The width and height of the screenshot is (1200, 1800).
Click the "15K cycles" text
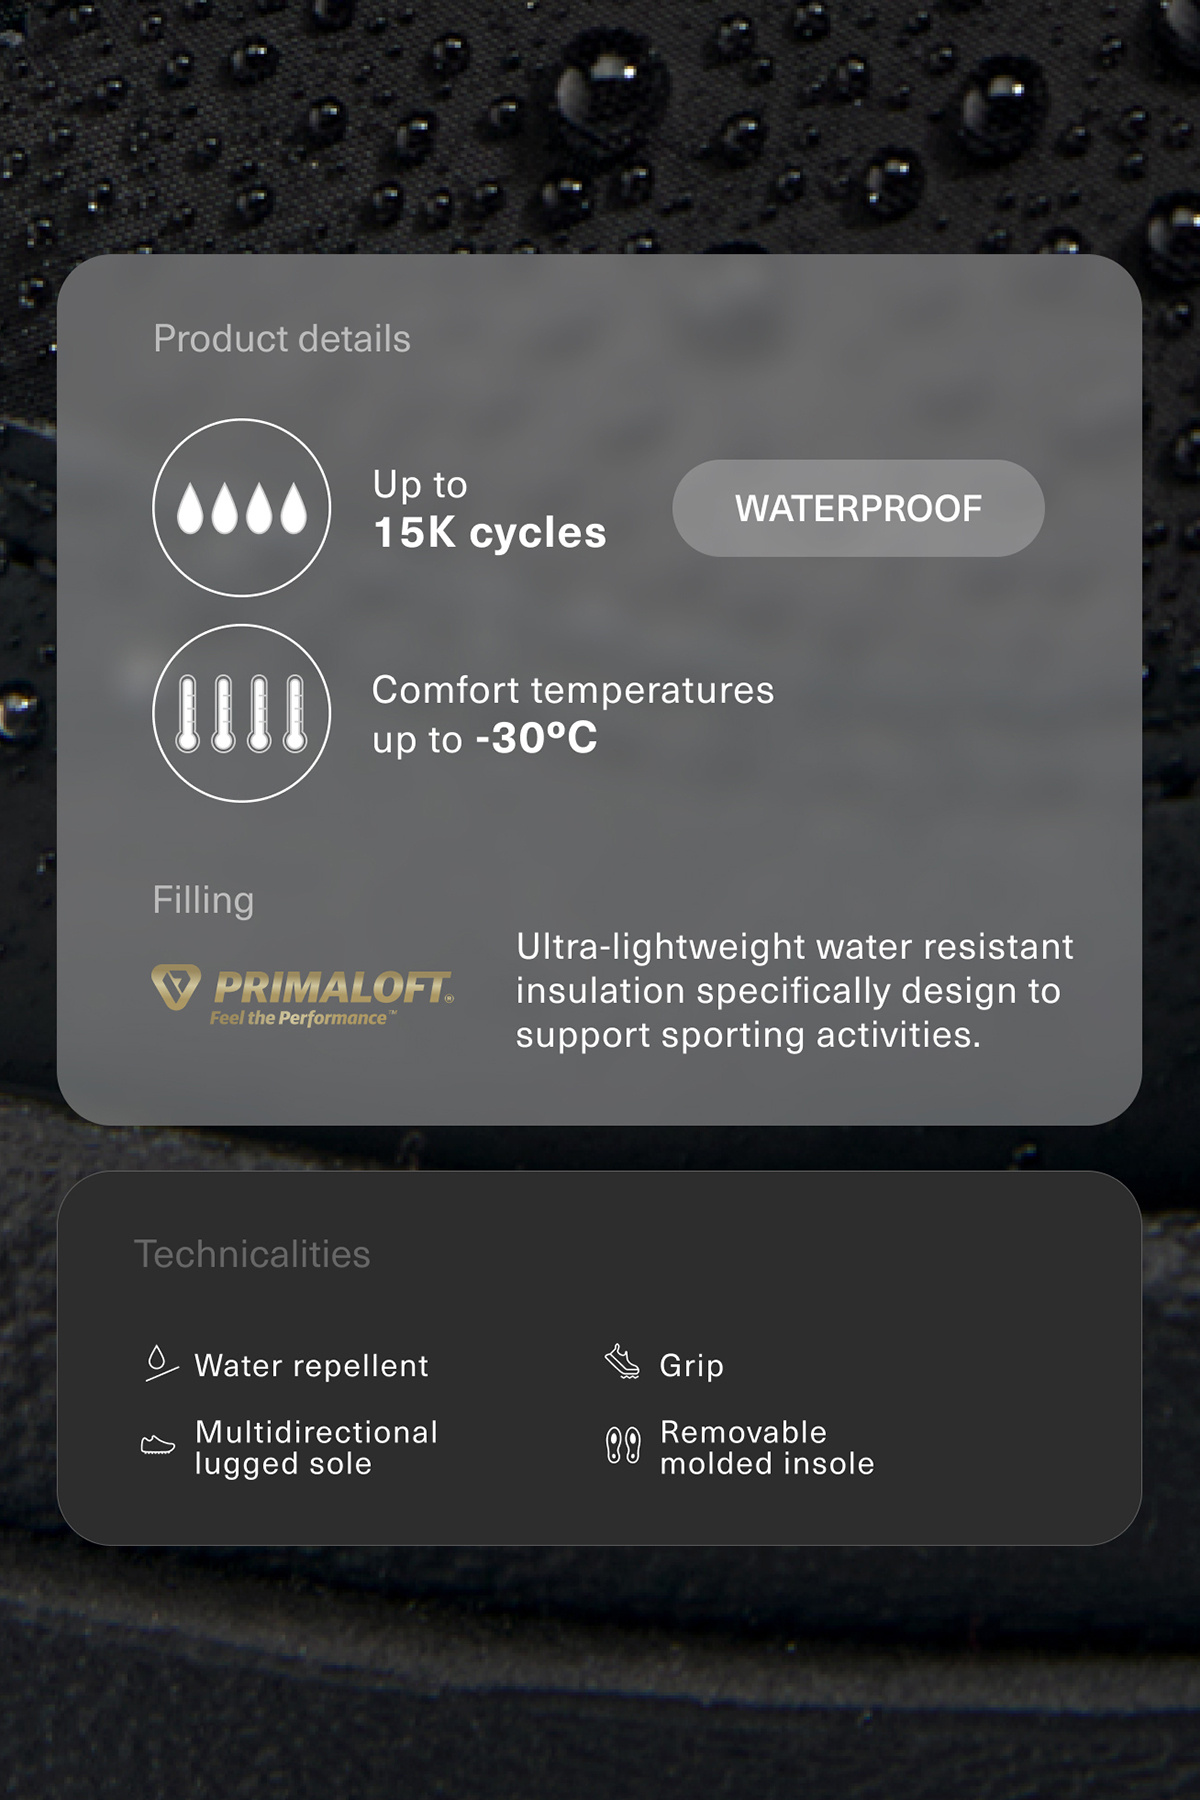click(490, 533)
